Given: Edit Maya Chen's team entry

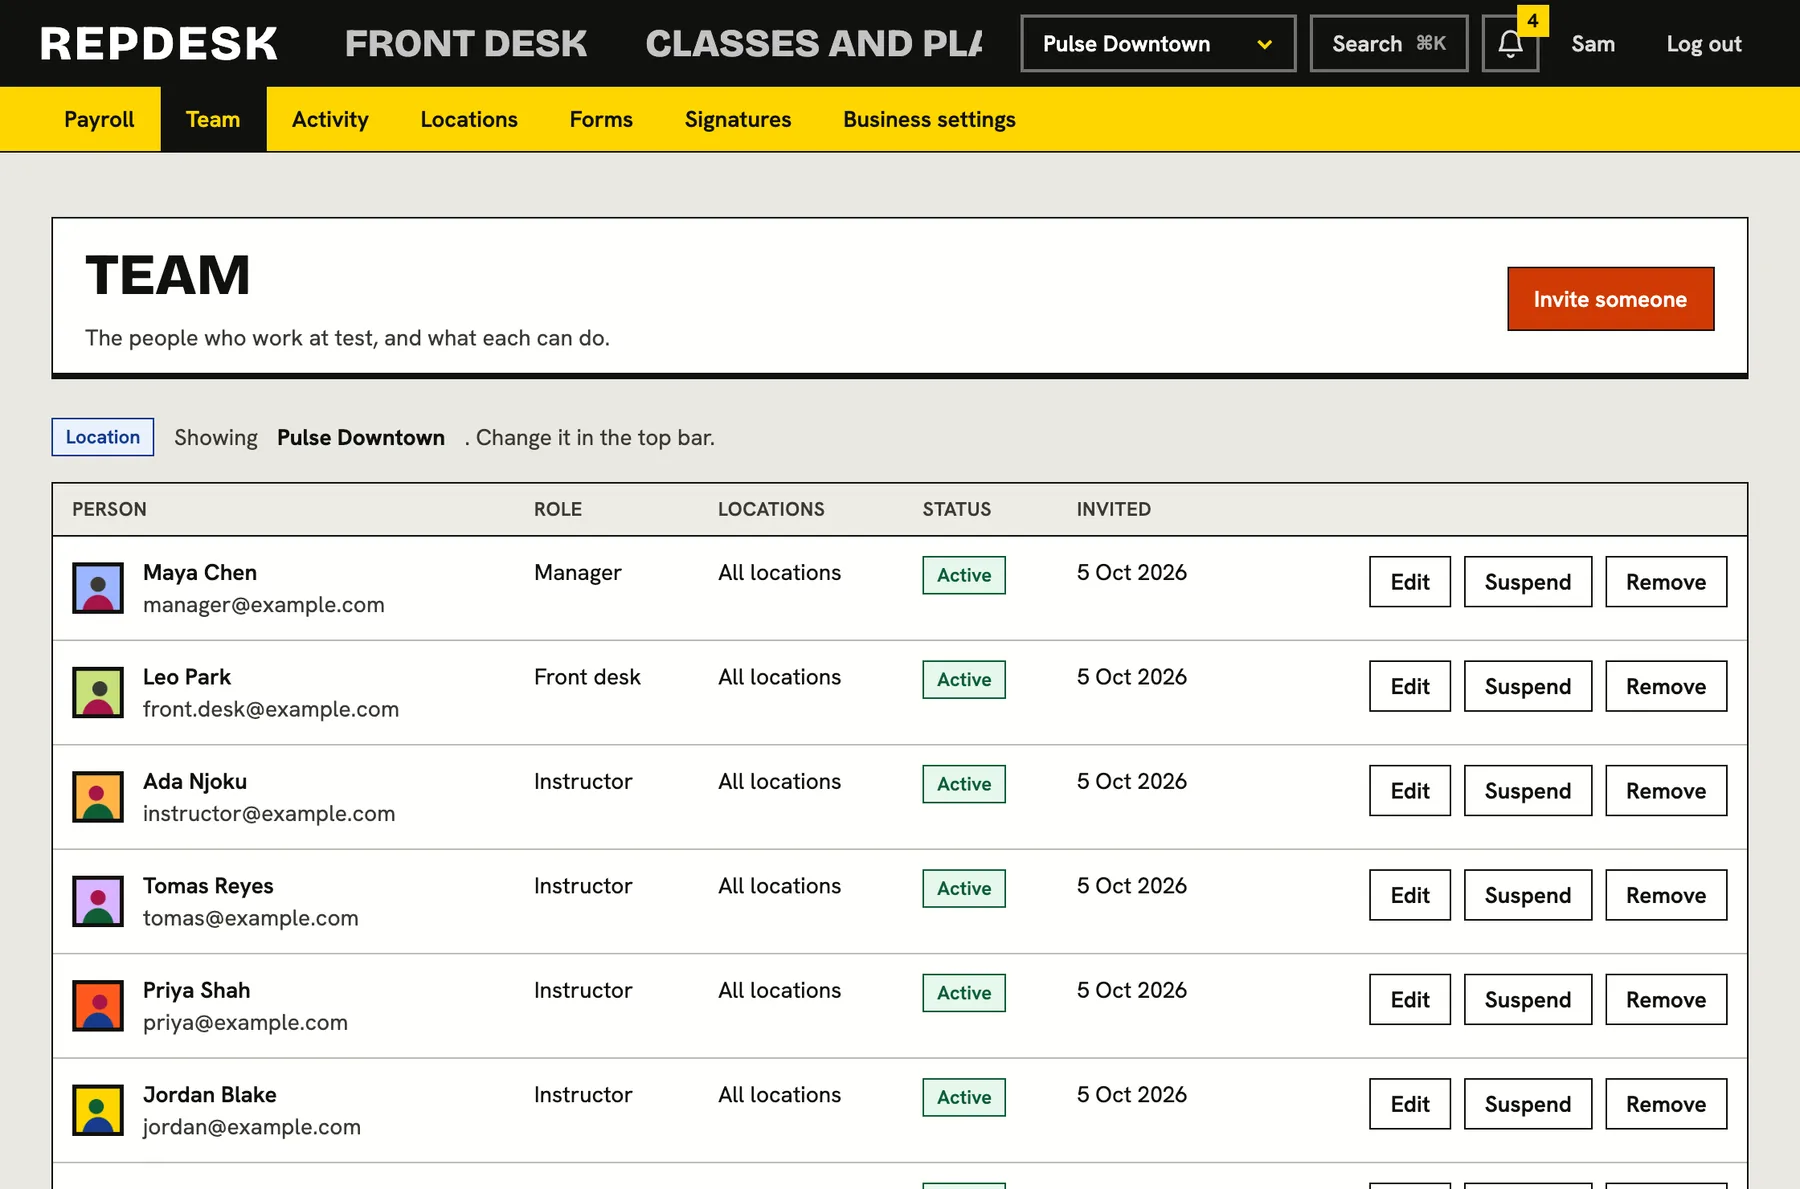Looking at the screenshot, I should coord(1409,582).
